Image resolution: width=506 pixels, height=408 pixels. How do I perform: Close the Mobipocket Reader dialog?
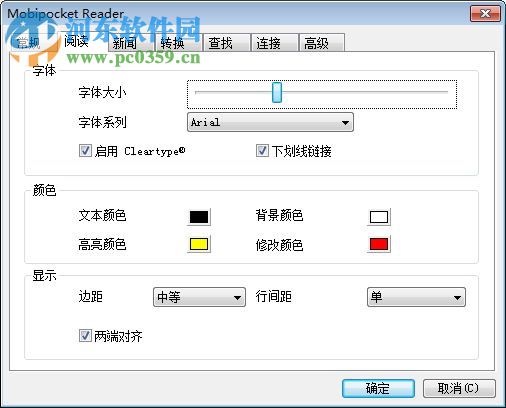pyautogui.click(x=485, y=14)
